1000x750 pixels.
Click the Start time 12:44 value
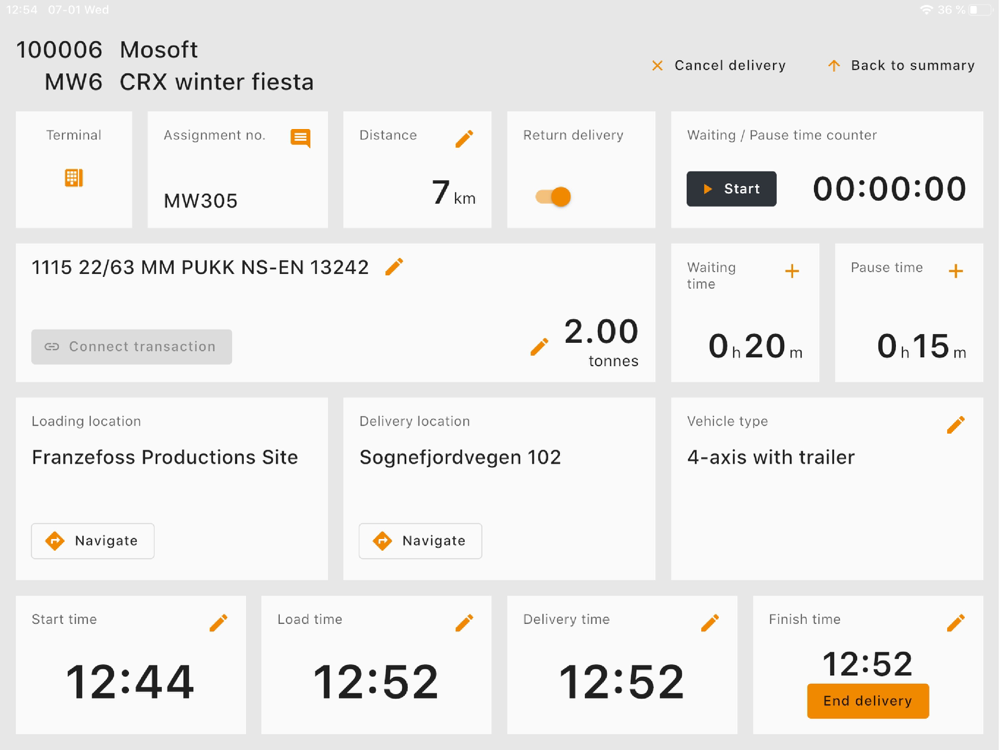pos(130,682)
